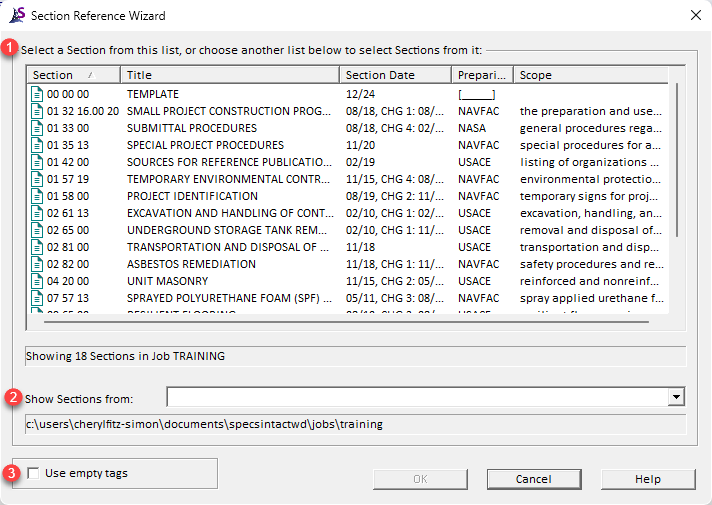Click the document icon for section 02 82 00
The height and width of the screenshot is (505, 712).
point(37,264)
